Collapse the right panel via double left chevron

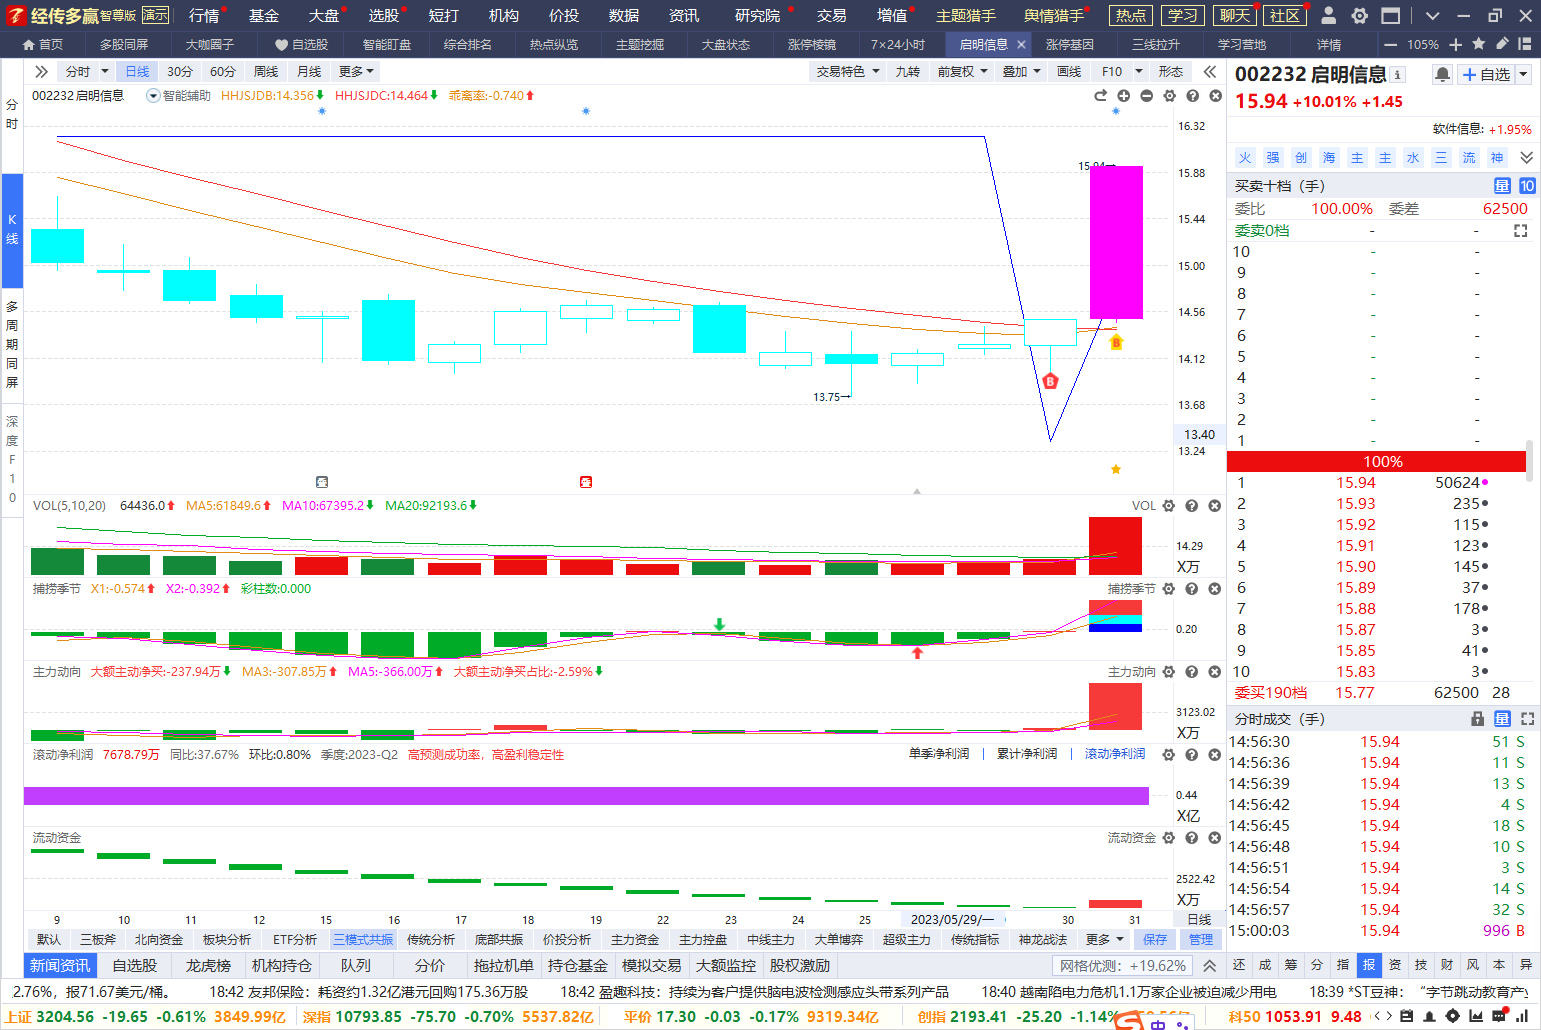point(1210,71)
